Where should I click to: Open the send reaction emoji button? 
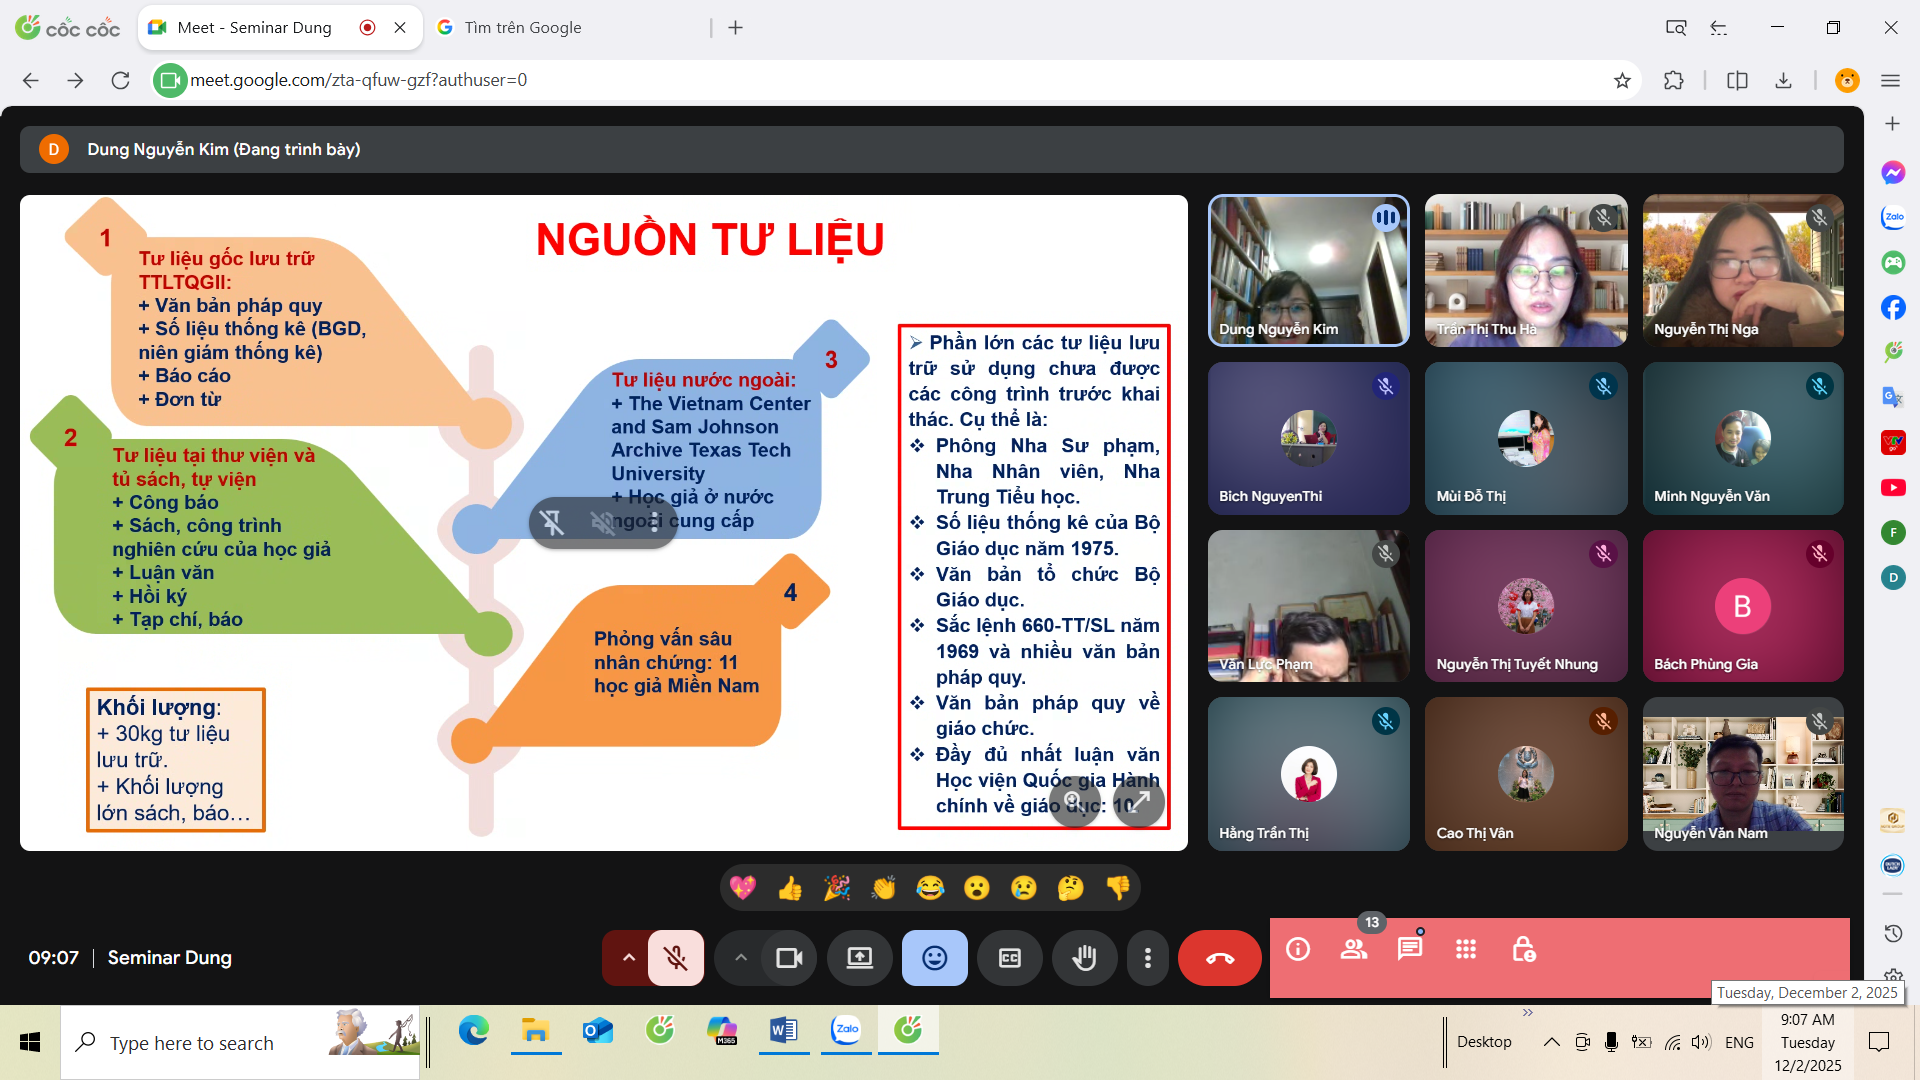[x=934, y=958]
